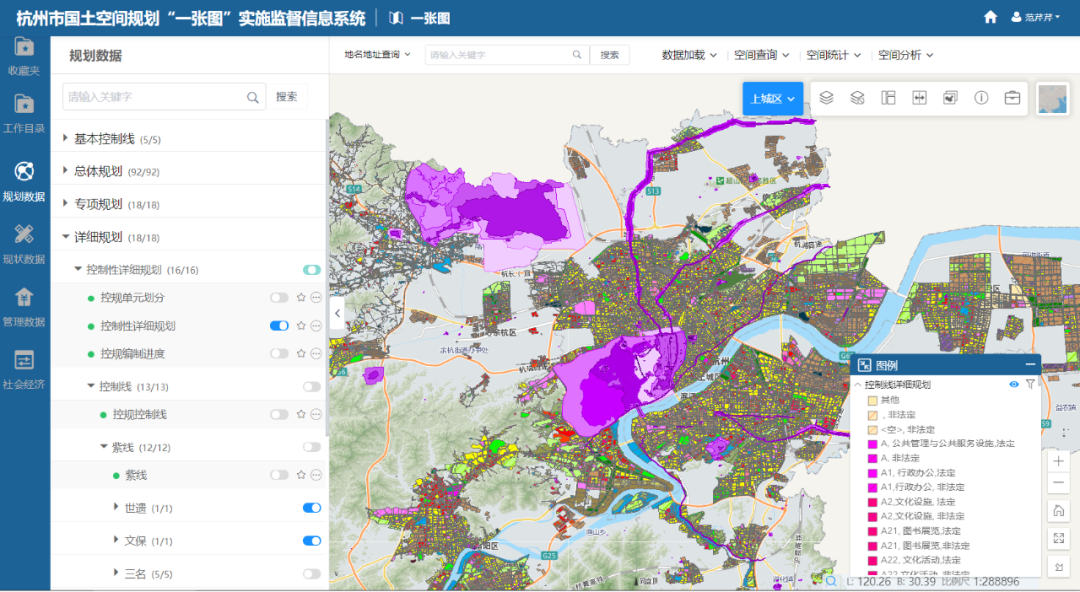
Task: Turn off the 文保 (1/1) switch
Action: click(312, 541)
